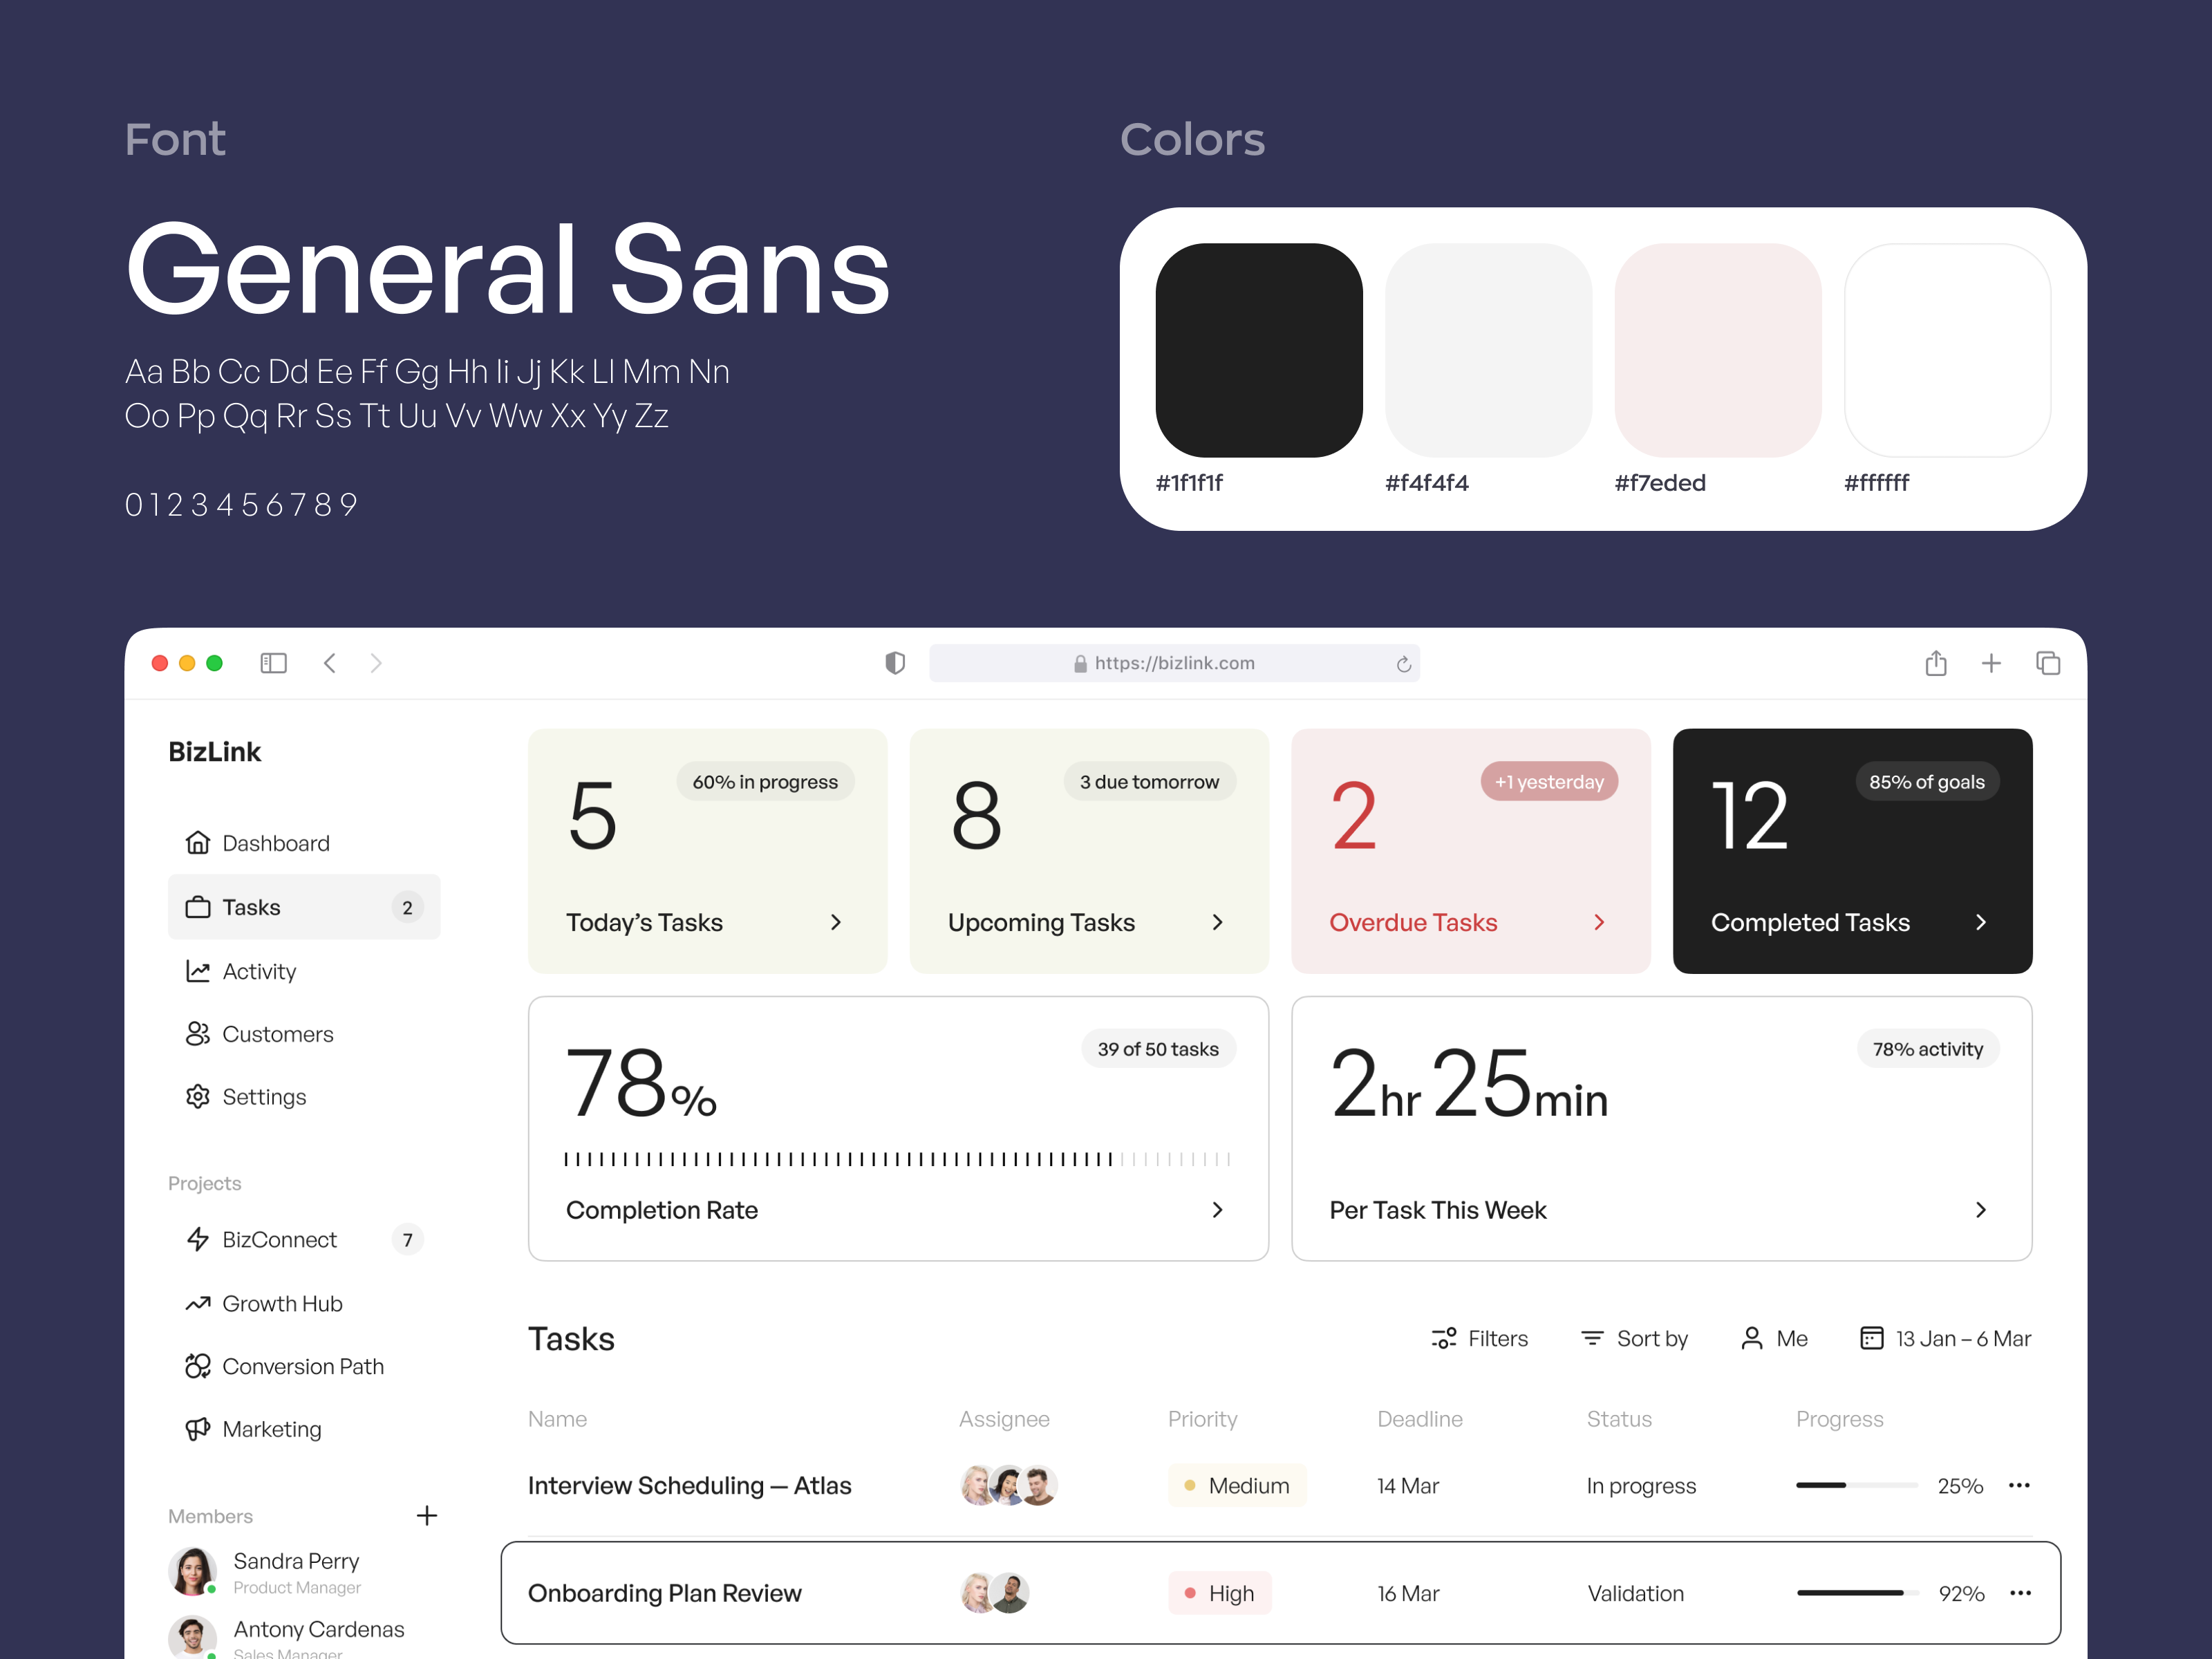
Task: Open the Filters control
Action: pyautogui.click(x=1480, y=1338)
